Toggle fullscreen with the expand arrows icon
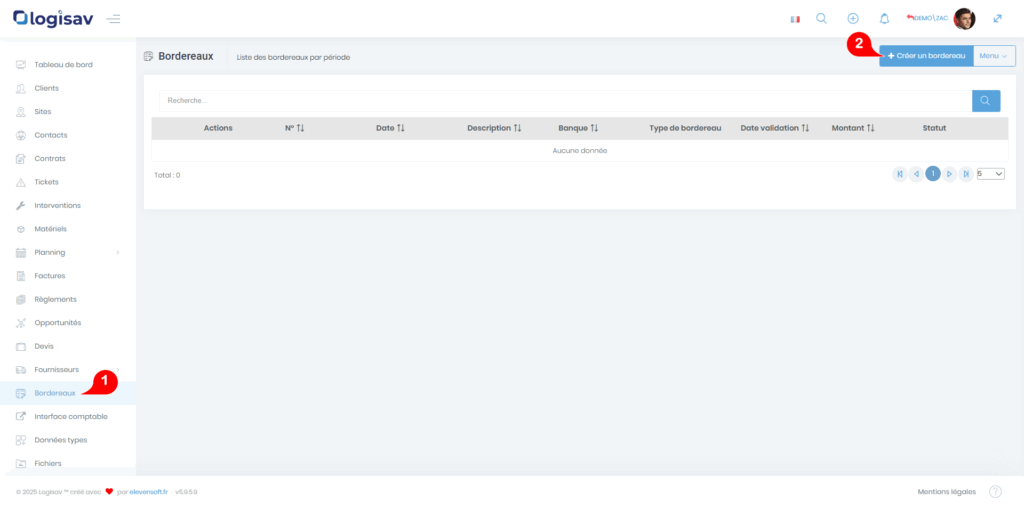The height and width of the screenshot is (508, 1024). 997,19
